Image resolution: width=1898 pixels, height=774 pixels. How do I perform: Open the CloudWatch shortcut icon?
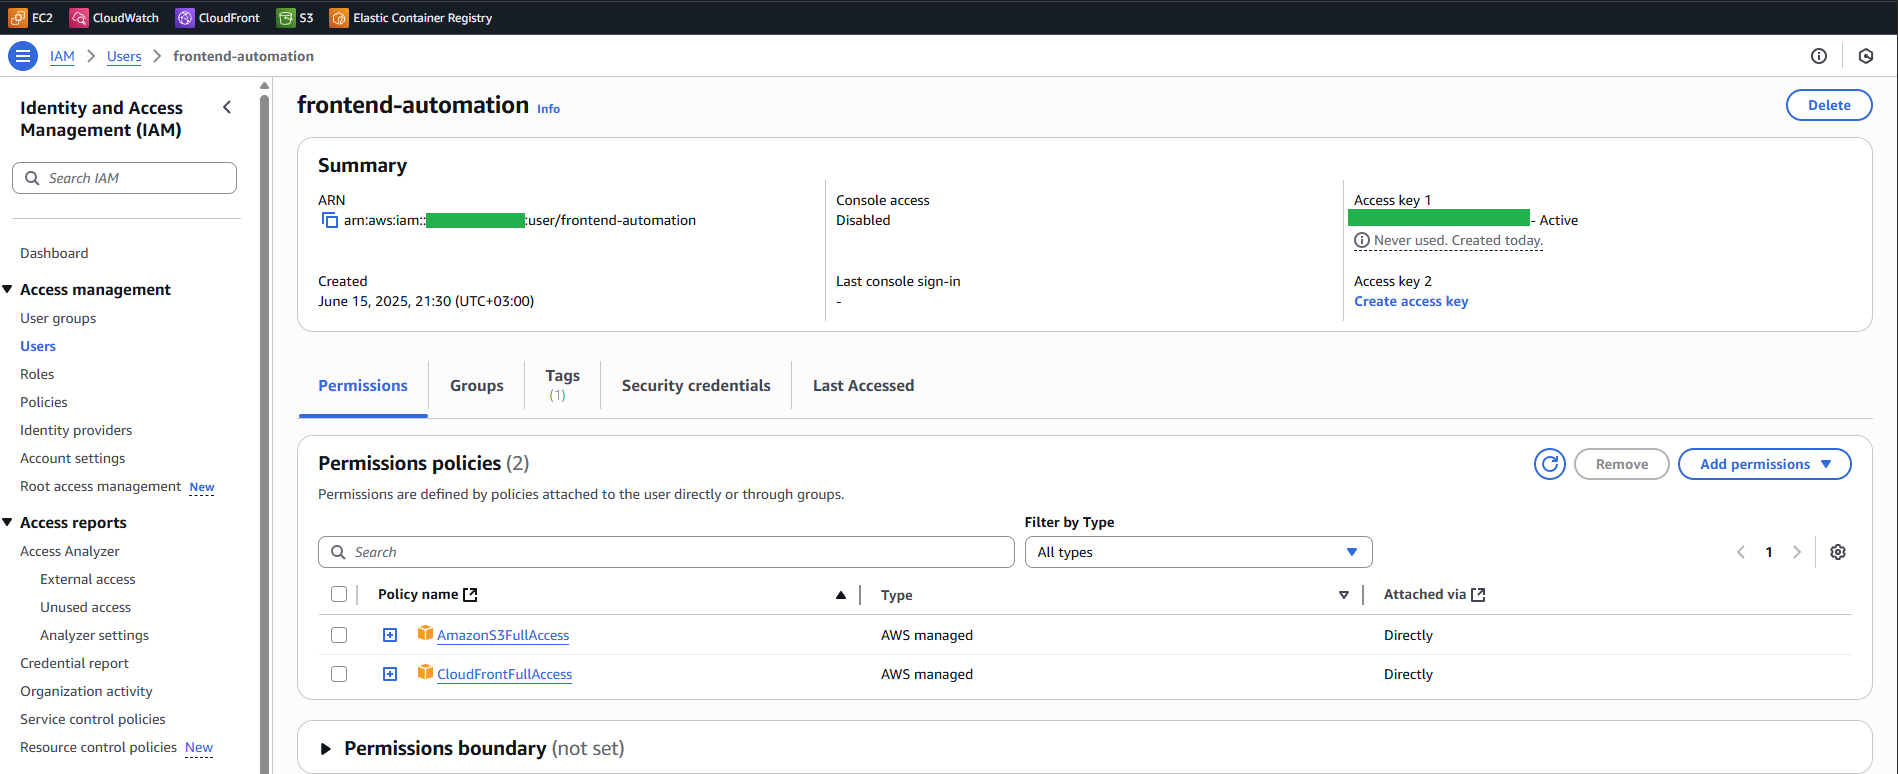point(78,17)
